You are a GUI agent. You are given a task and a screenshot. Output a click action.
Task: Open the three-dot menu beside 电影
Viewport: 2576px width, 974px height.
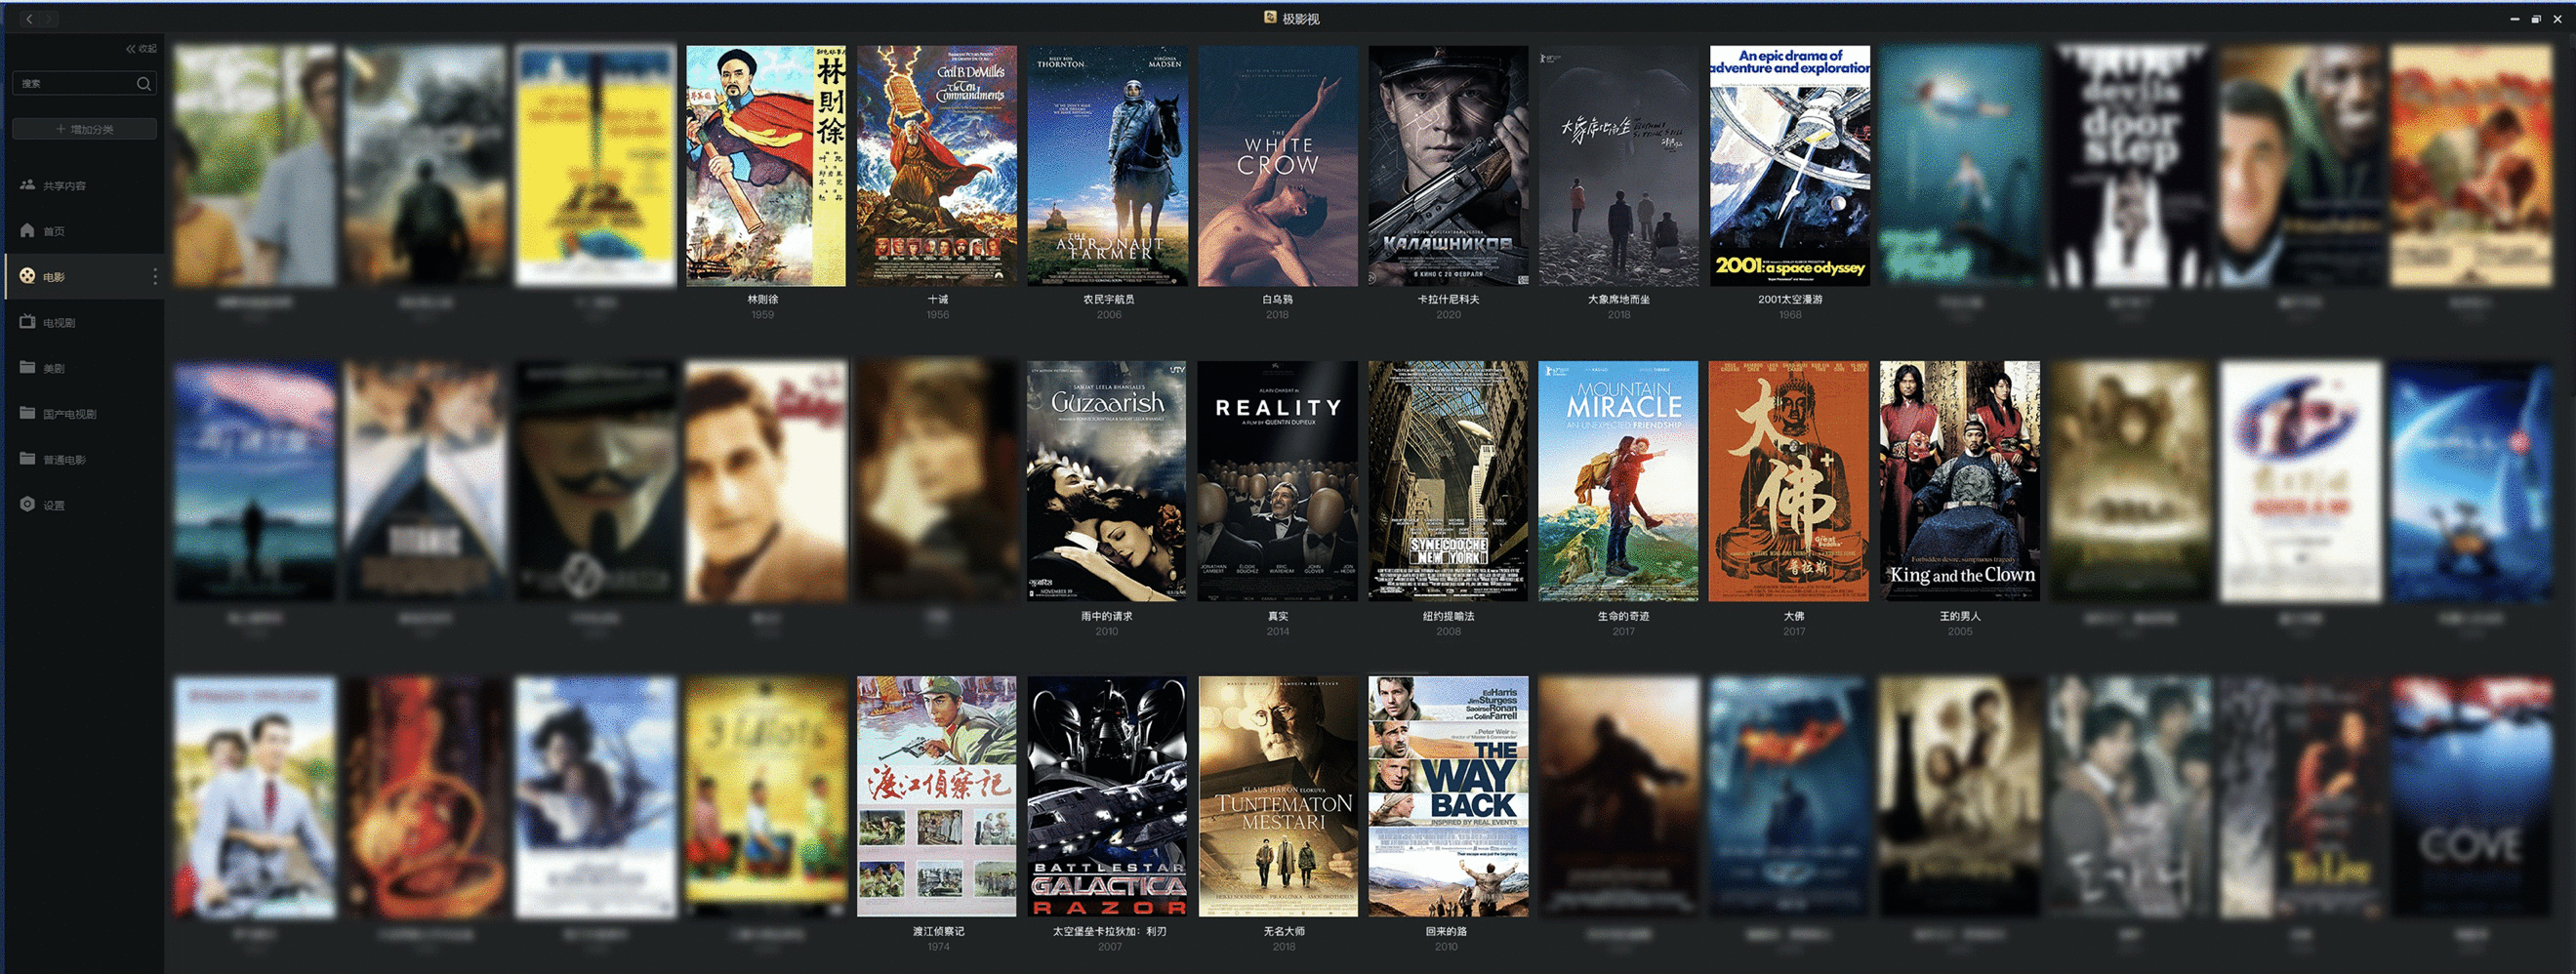click(154, 277)
